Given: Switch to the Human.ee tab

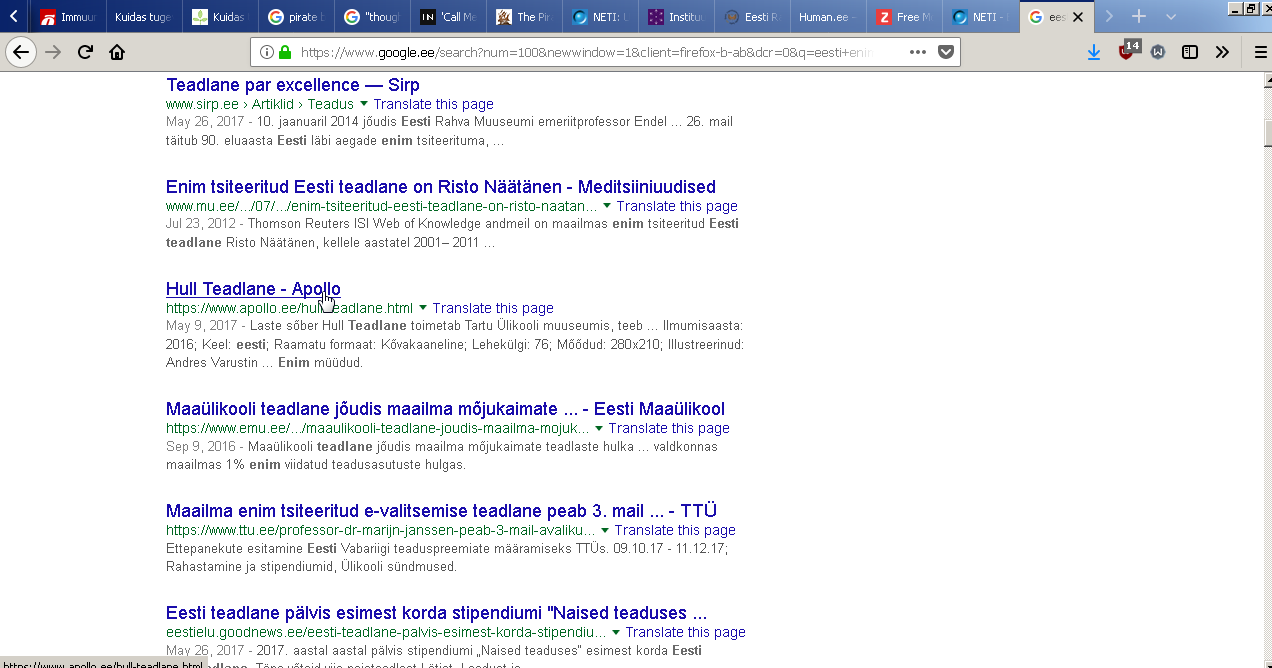Looking at the screenshot, I should click(x=827, y=17).
